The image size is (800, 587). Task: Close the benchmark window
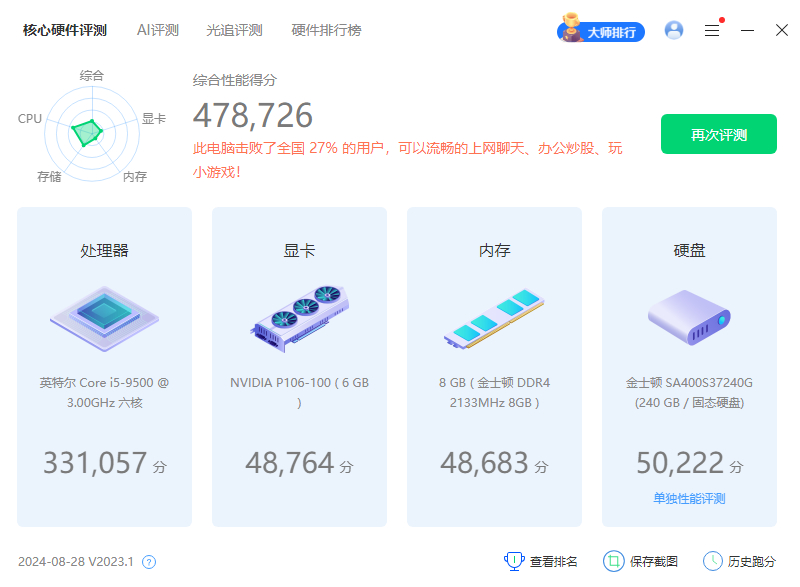(782, 30)
